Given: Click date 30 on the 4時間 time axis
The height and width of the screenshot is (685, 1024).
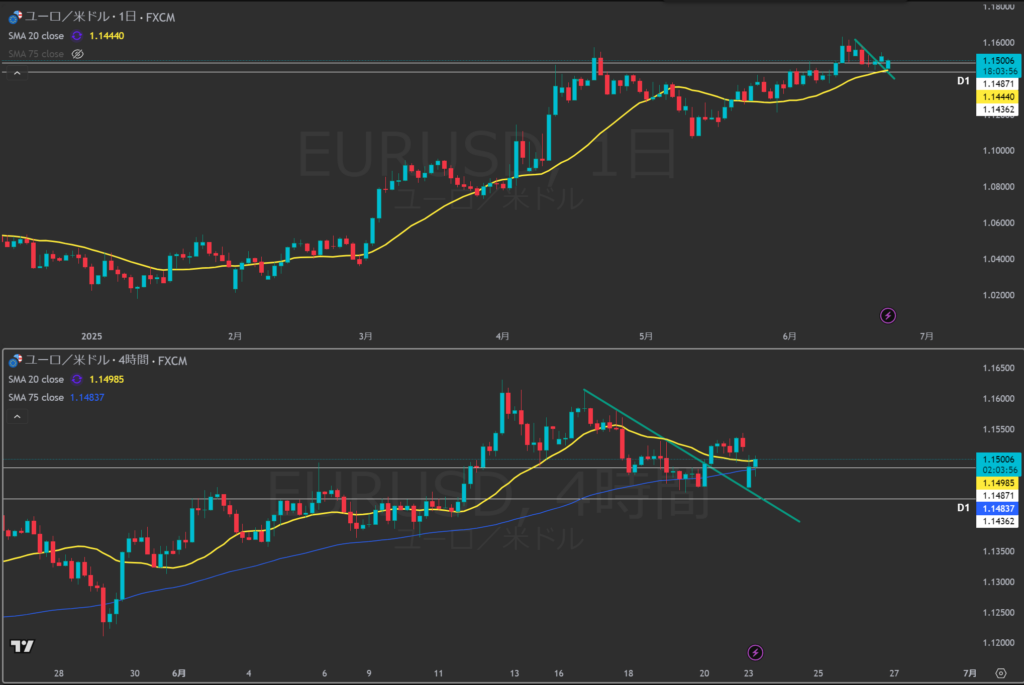Looking at the screenshot, I should [135, 673].
